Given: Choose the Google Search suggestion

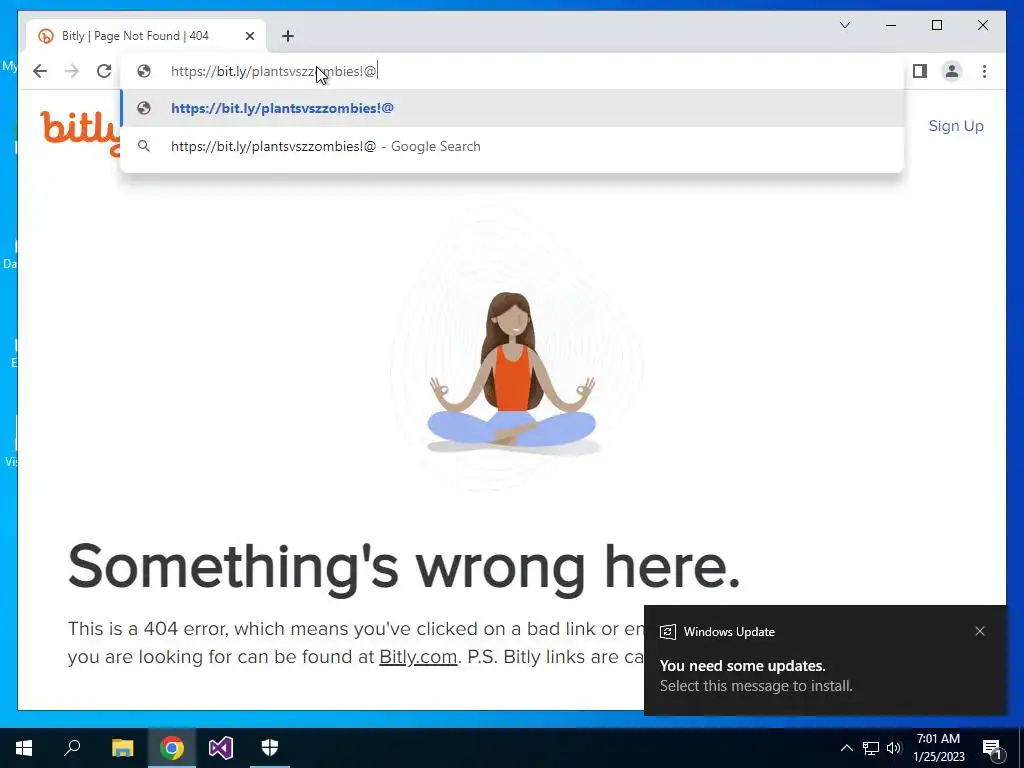Looking at the screenshot, I should tap(513, 146).
